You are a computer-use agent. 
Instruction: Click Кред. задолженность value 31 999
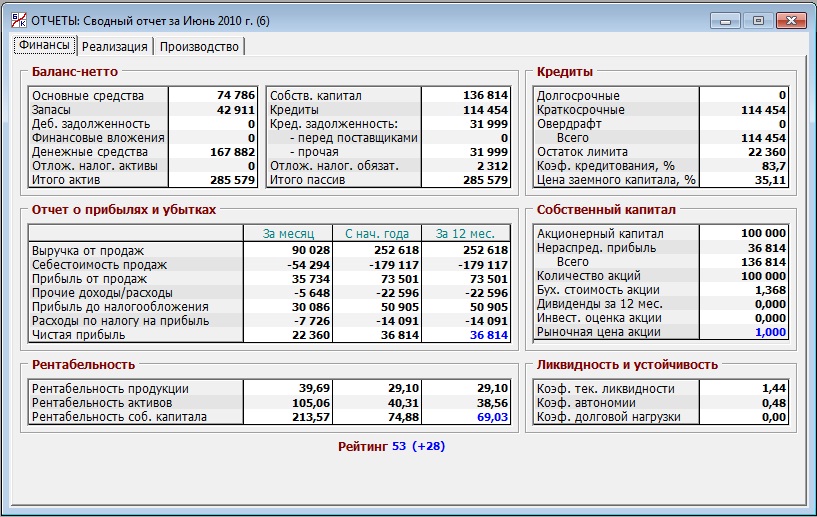tap(488, 124)
